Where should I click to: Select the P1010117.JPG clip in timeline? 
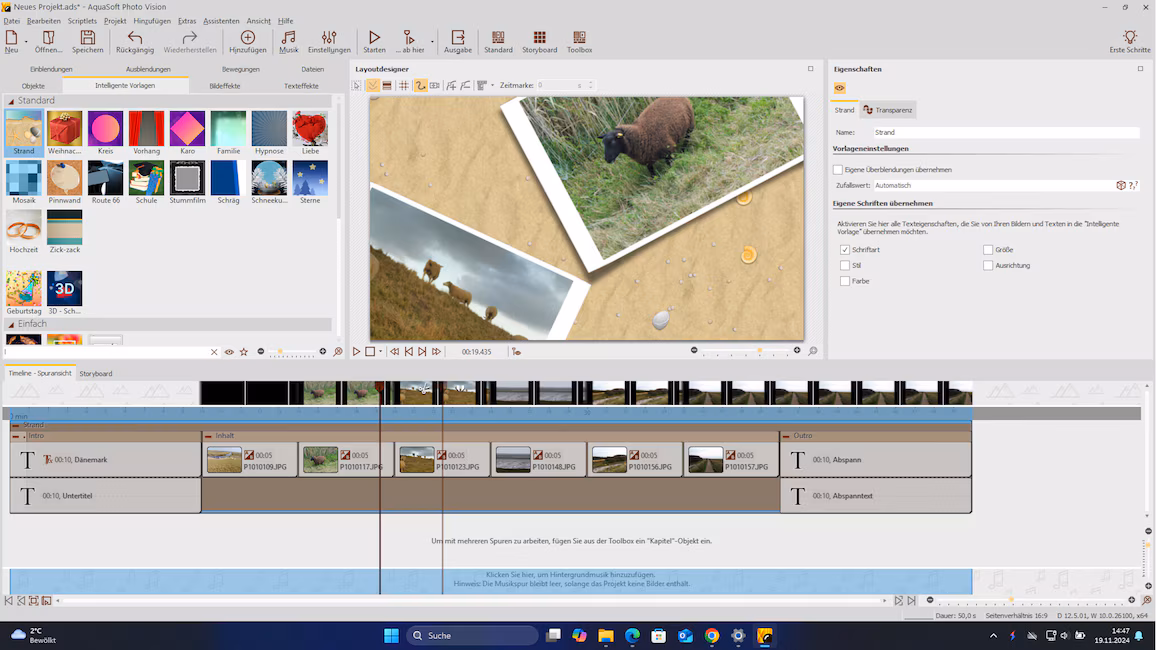pos(346,460)
